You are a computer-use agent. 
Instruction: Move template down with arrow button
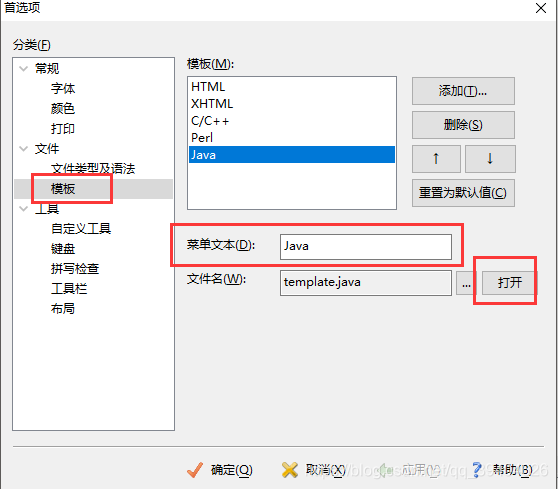click(490, 159)
